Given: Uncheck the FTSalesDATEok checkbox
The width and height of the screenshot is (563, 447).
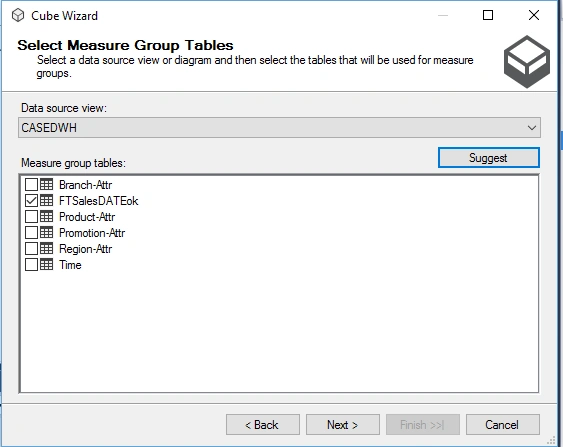Looking at the screenshot, I should tap(31, 200).
